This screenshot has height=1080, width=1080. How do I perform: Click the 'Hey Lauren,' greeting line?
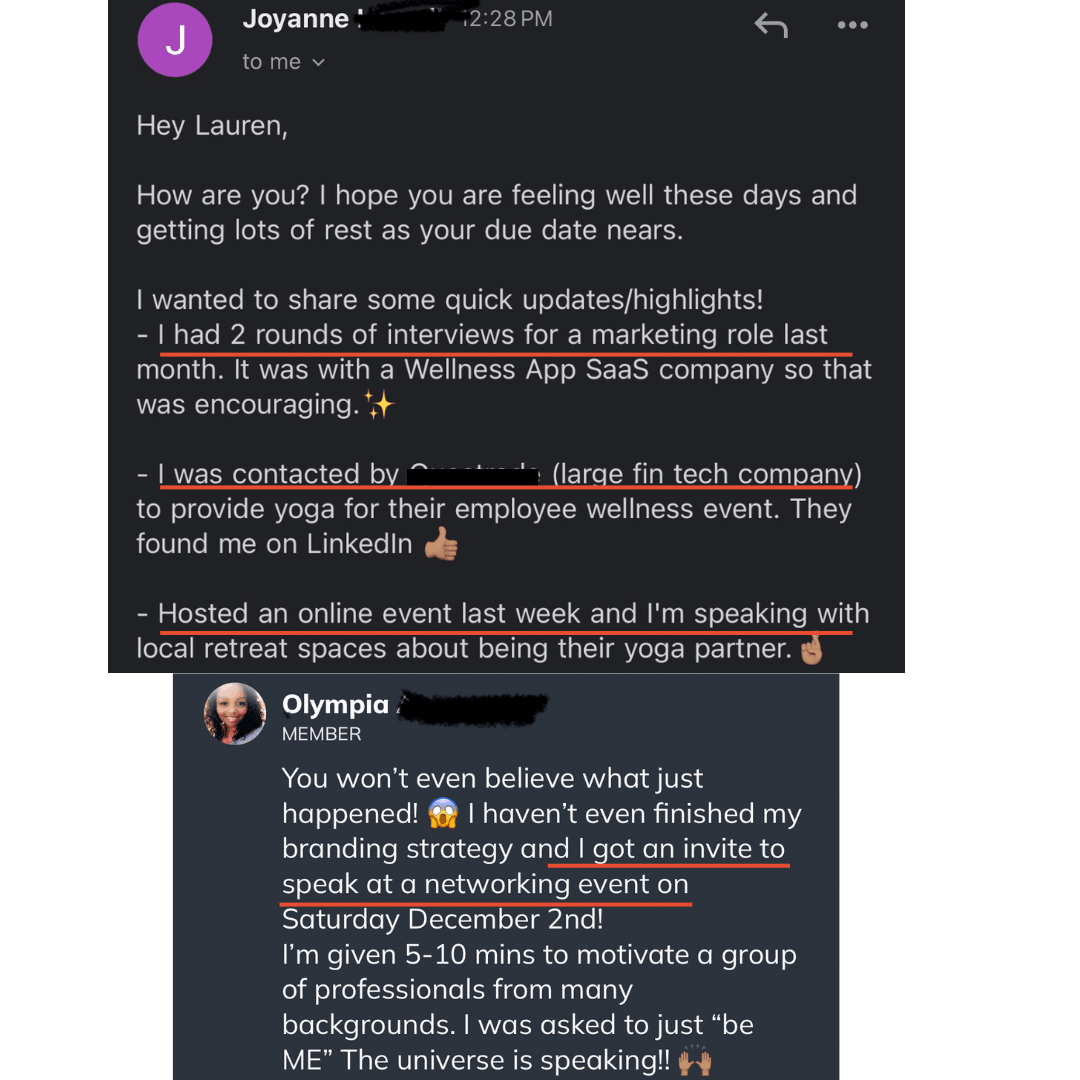point(212,127)
